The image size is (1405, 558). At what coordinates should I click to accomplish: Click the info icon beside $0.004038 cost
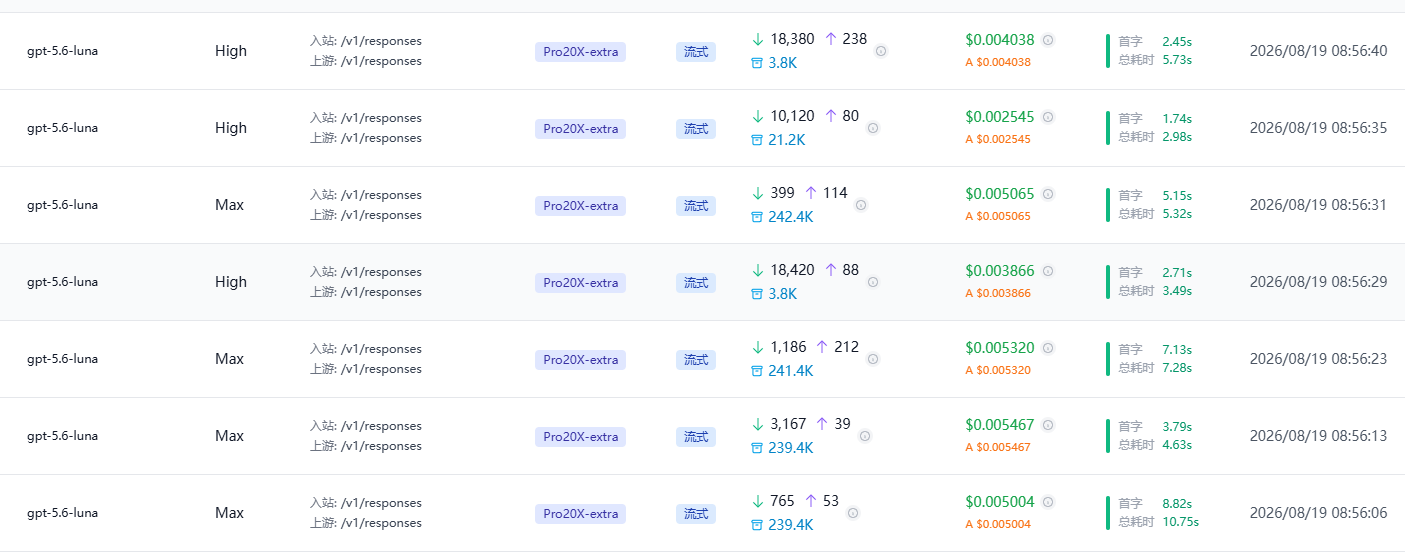click(1048, 40)
